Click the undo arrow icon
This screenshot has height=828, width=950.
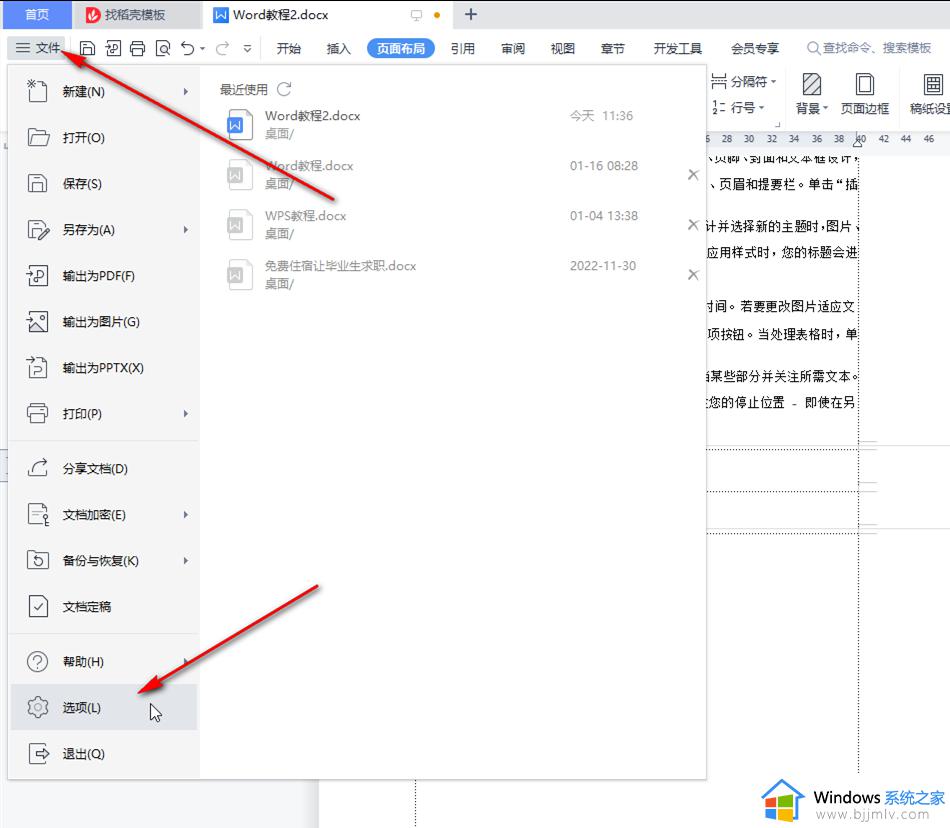click(x=188, y=48)
